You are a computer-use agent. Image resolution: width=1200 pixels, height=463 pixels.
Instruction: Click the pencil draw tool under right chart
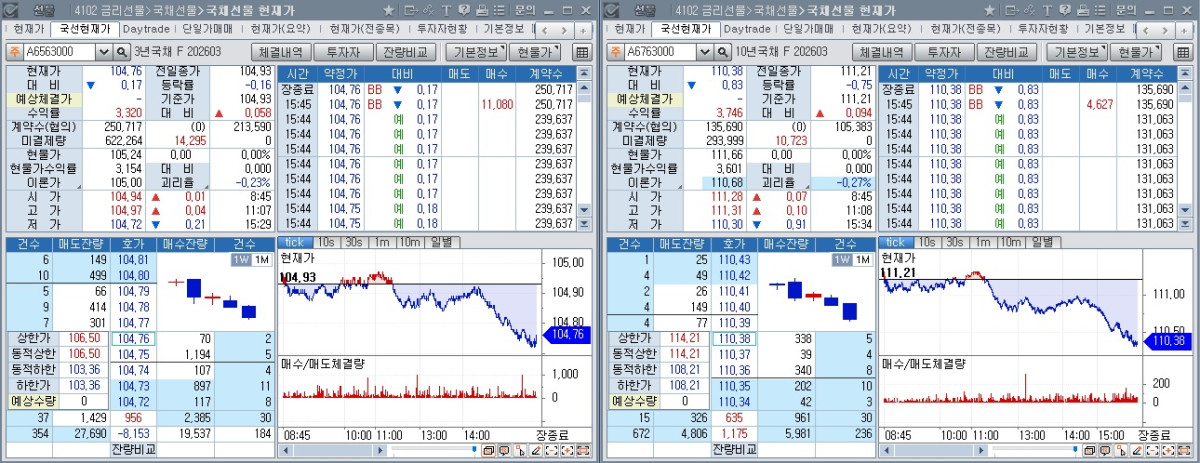[1137, 451]
